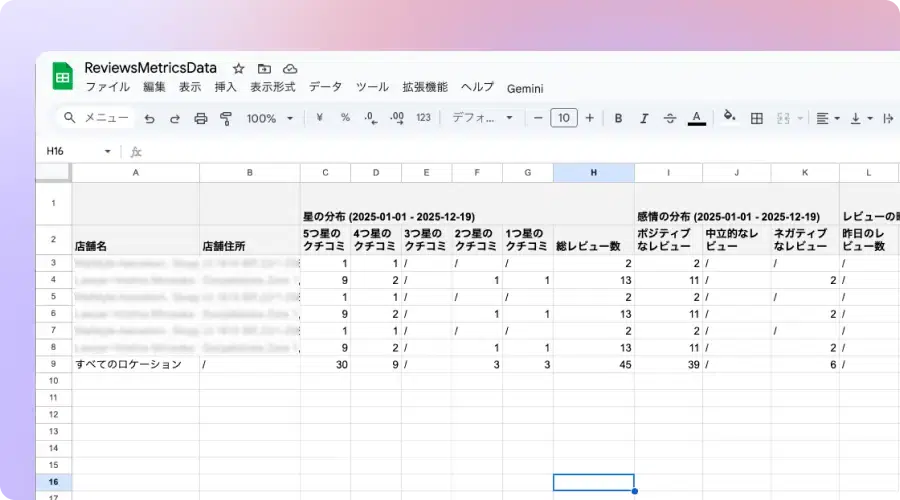Click the move to folder icon

[264, 69]
